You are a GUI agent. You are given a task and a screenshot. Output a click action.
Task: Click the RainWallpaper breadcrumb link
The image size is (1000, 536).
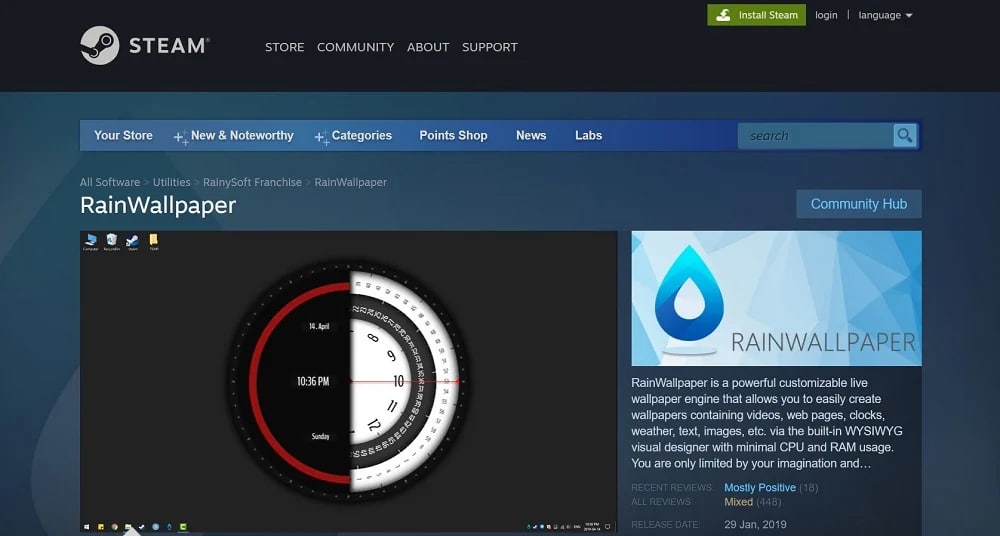[x=351, y=182]
